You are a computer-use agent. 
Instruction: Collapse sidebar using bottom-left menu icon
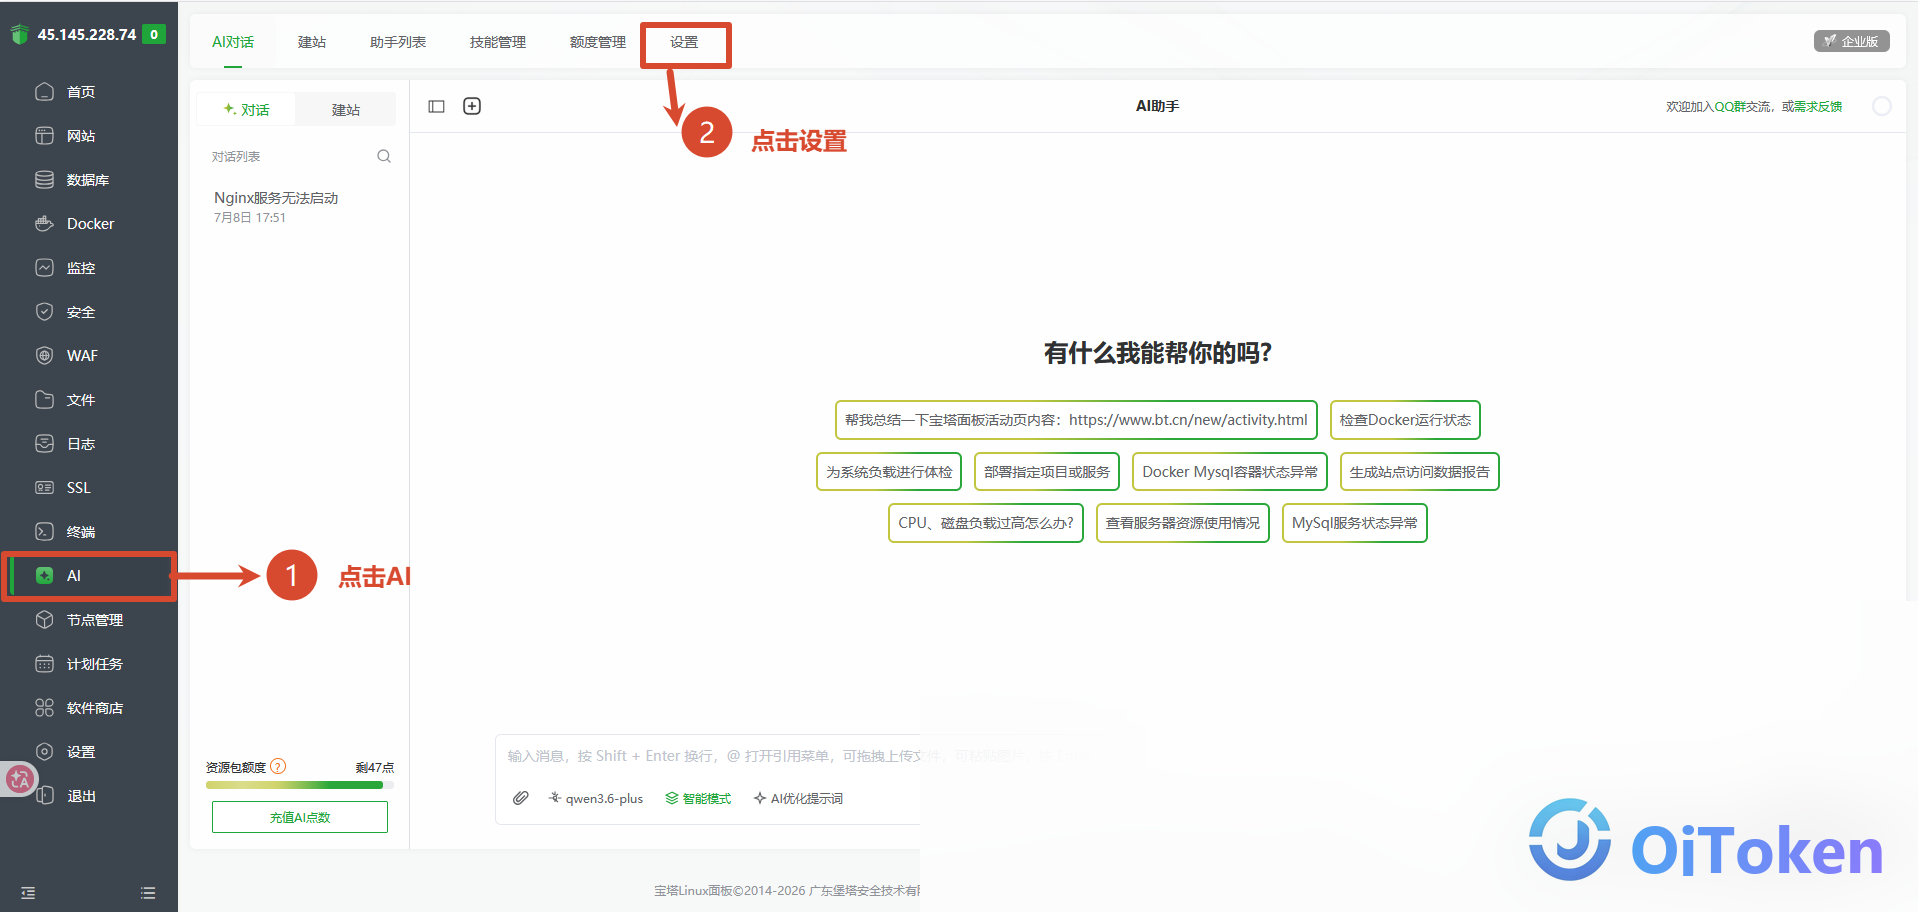click(x=28, y=893)
